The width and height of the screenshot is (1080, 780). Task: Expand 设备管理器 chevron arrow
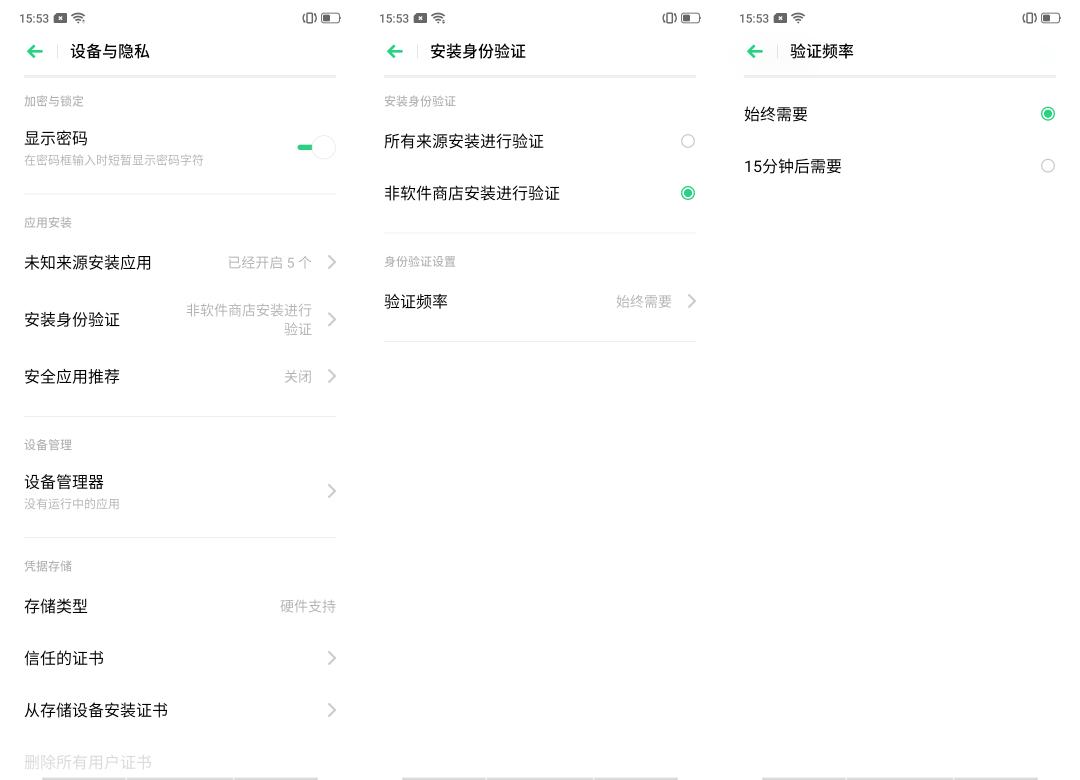pyautogui.click(x=332, y=491)
